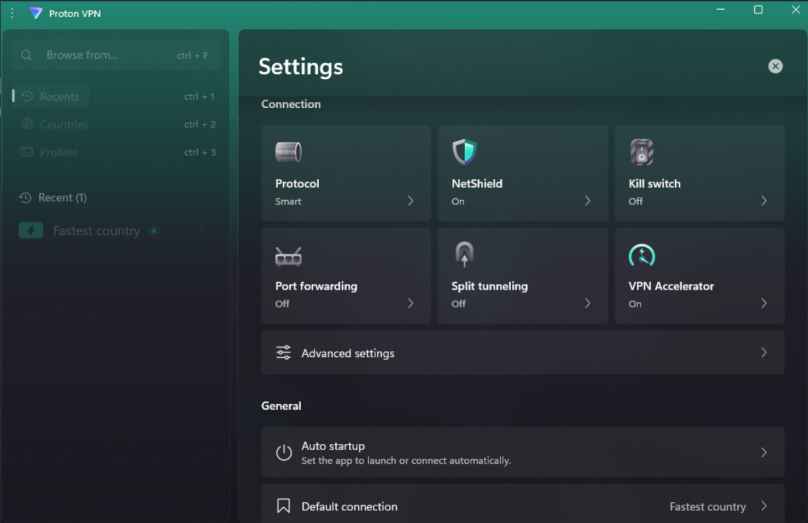
Task: Click the Proton VPN logo icon
Action: pyautogui.click(x=36, y=13)
